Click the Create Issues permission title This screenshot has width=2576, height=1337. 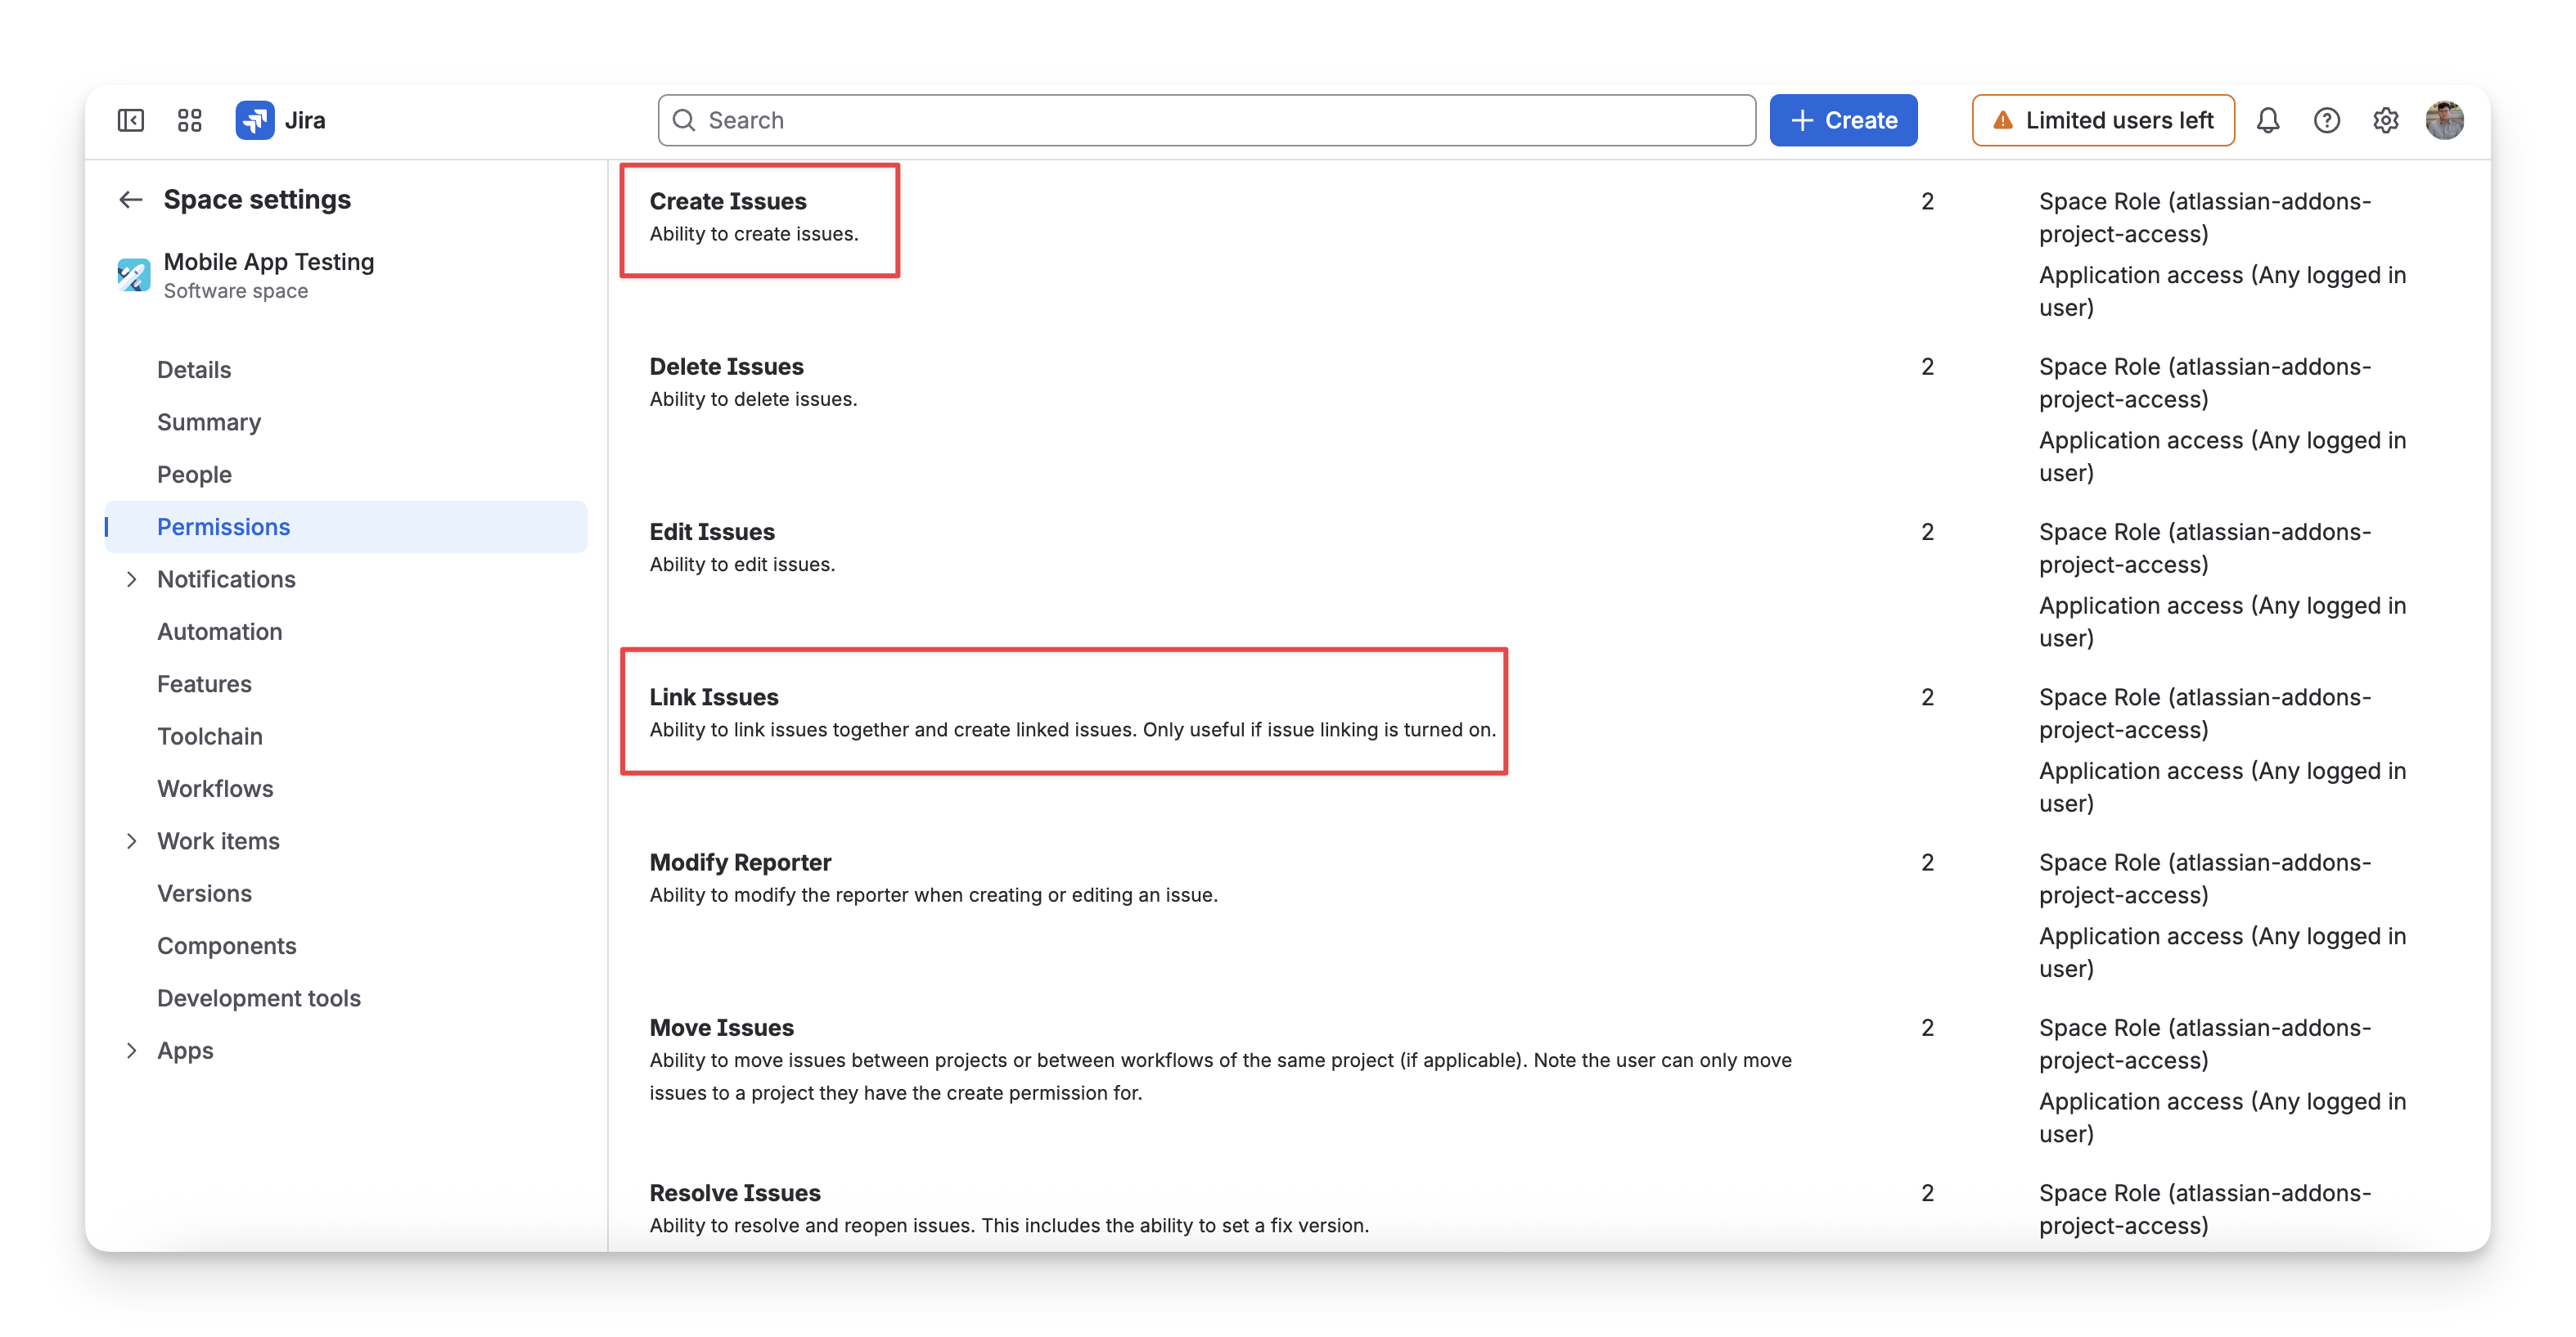[x=728, y=201]
